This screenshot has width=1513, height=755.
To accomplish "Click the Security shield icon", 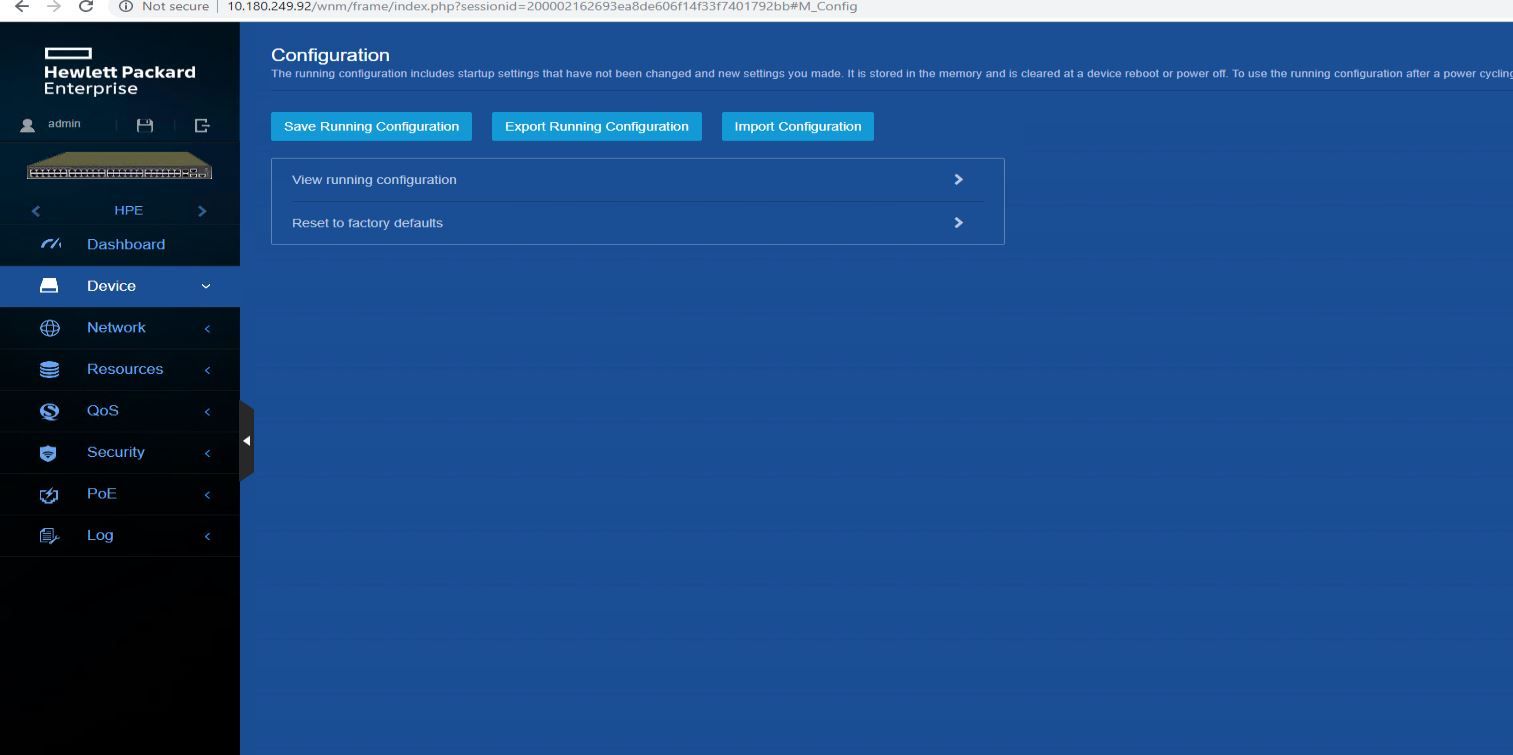I will pos(48,453).
